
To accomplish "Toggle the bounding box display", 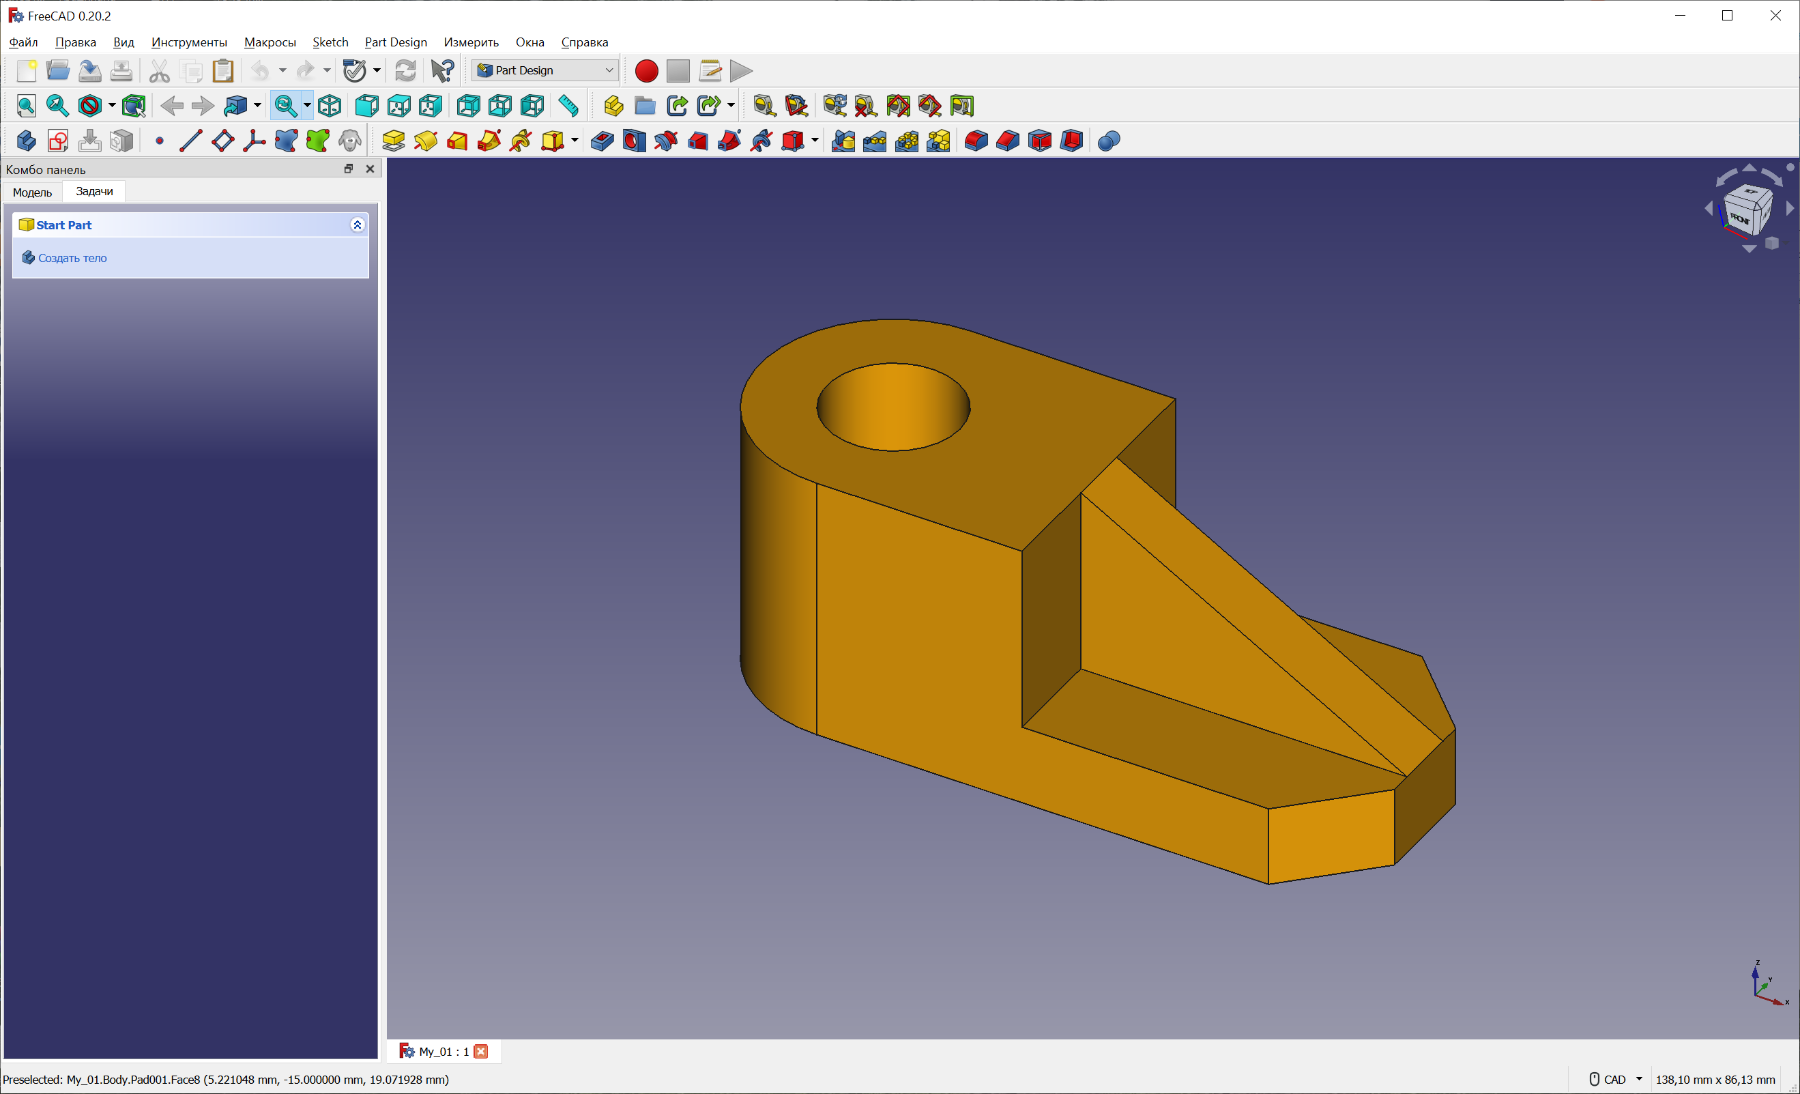I will point(134,106).
